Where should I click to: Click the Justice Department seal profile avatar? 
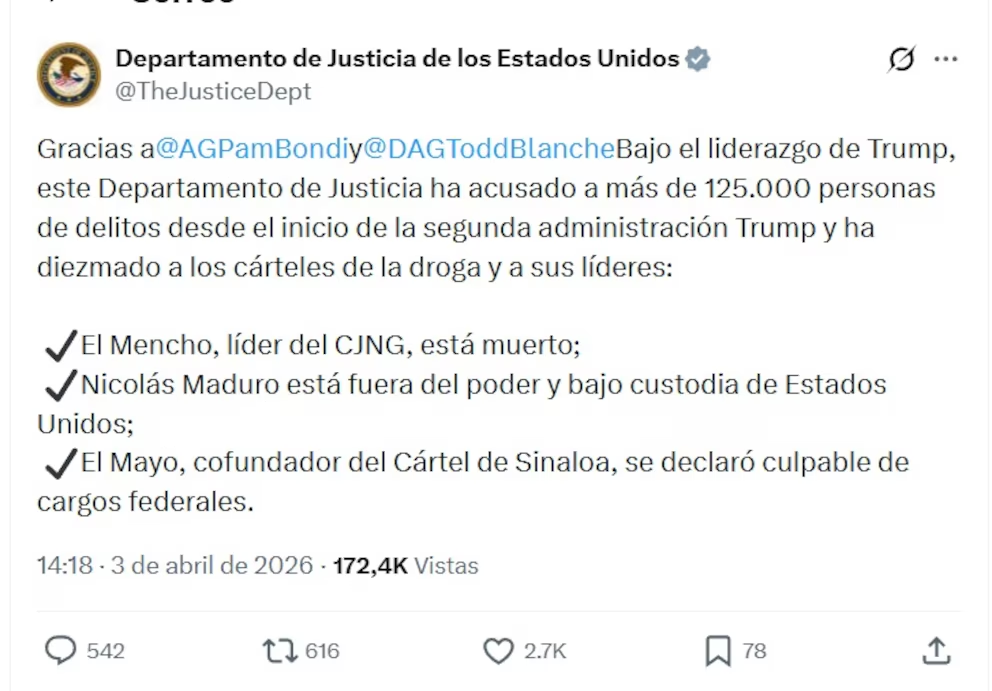69,75
